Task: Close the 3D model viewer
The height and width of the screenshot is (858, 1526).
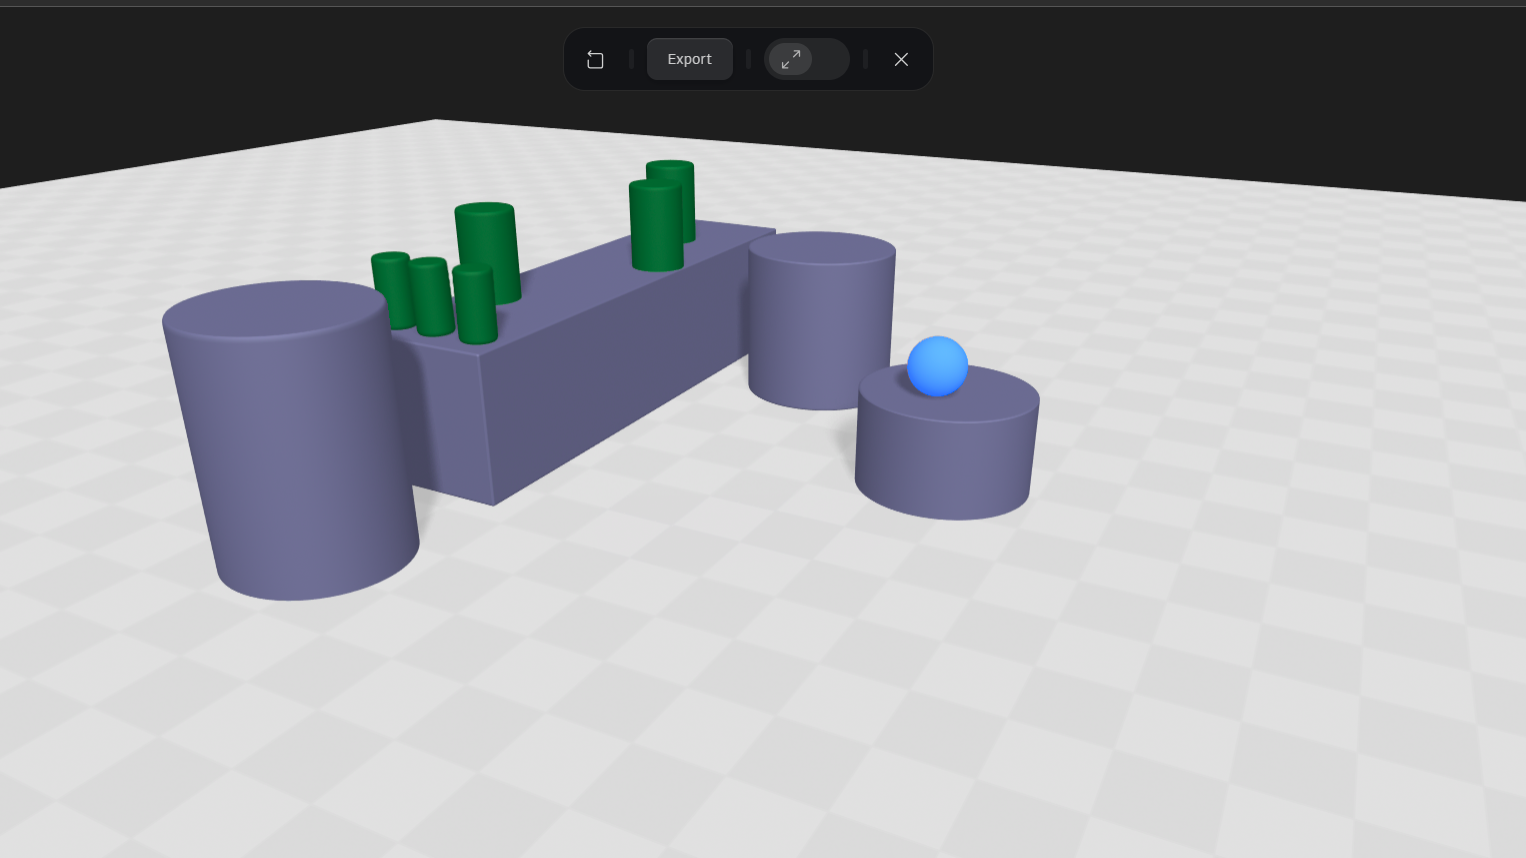Action: pyautogui.click(x=901, y=59)
